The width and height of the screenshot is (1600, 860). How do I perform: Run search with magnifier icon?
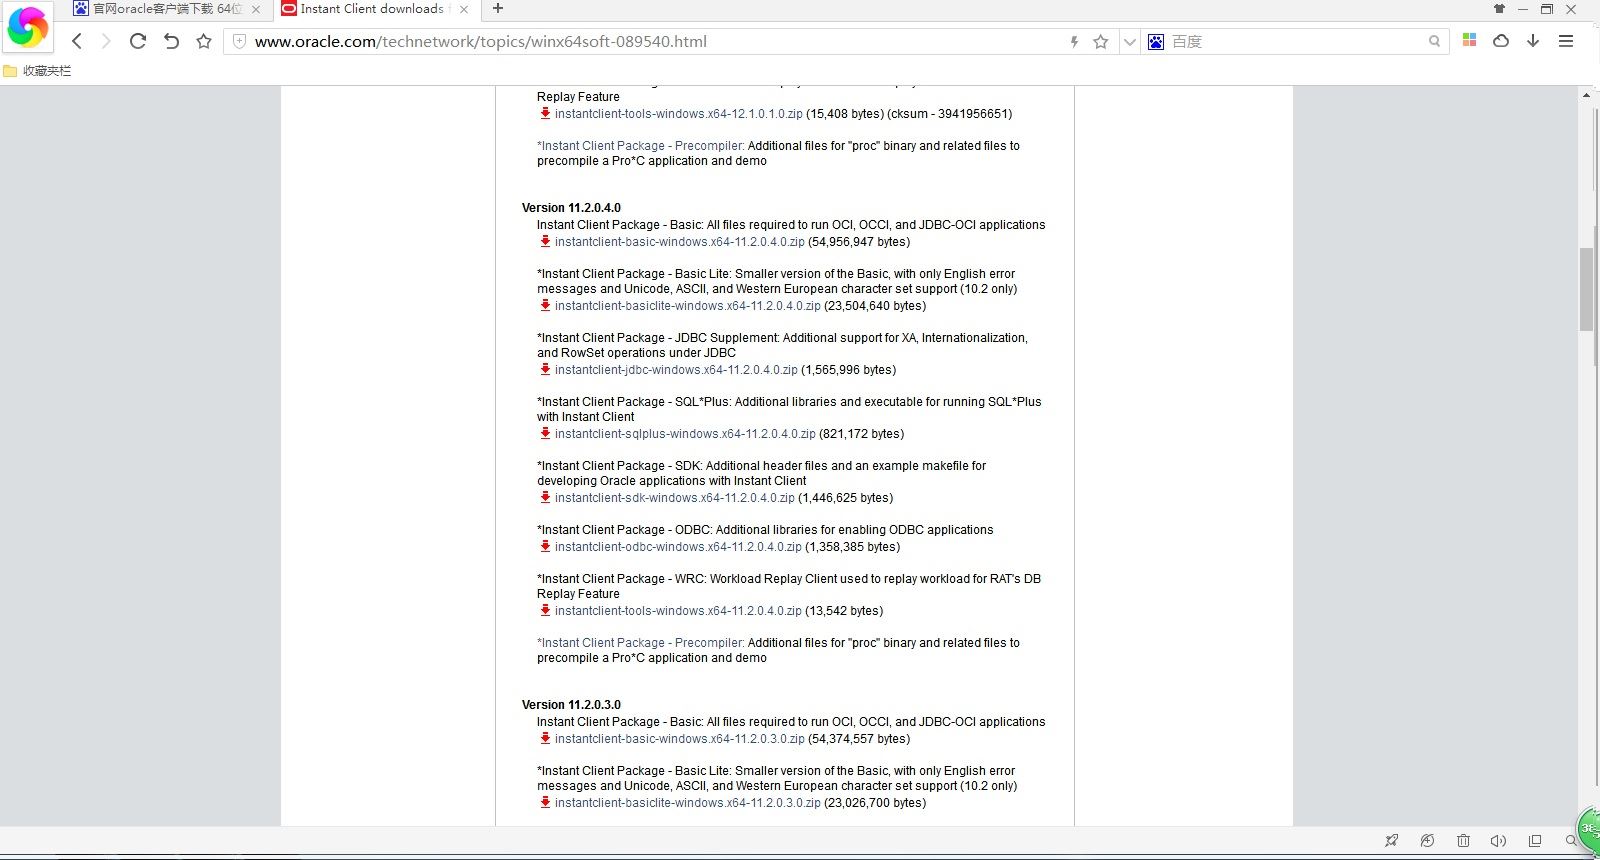pyautogui.click(x=1435, y=41)
